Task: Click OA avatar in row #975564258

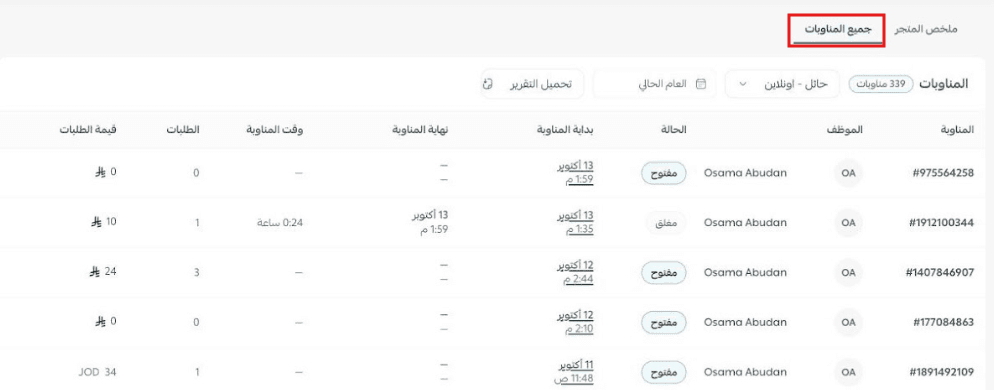Action: [x=848, y=172]
